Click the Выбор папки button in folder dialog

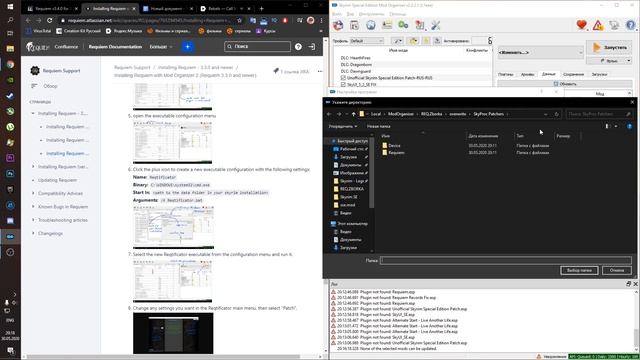click(x=579, y=270)
